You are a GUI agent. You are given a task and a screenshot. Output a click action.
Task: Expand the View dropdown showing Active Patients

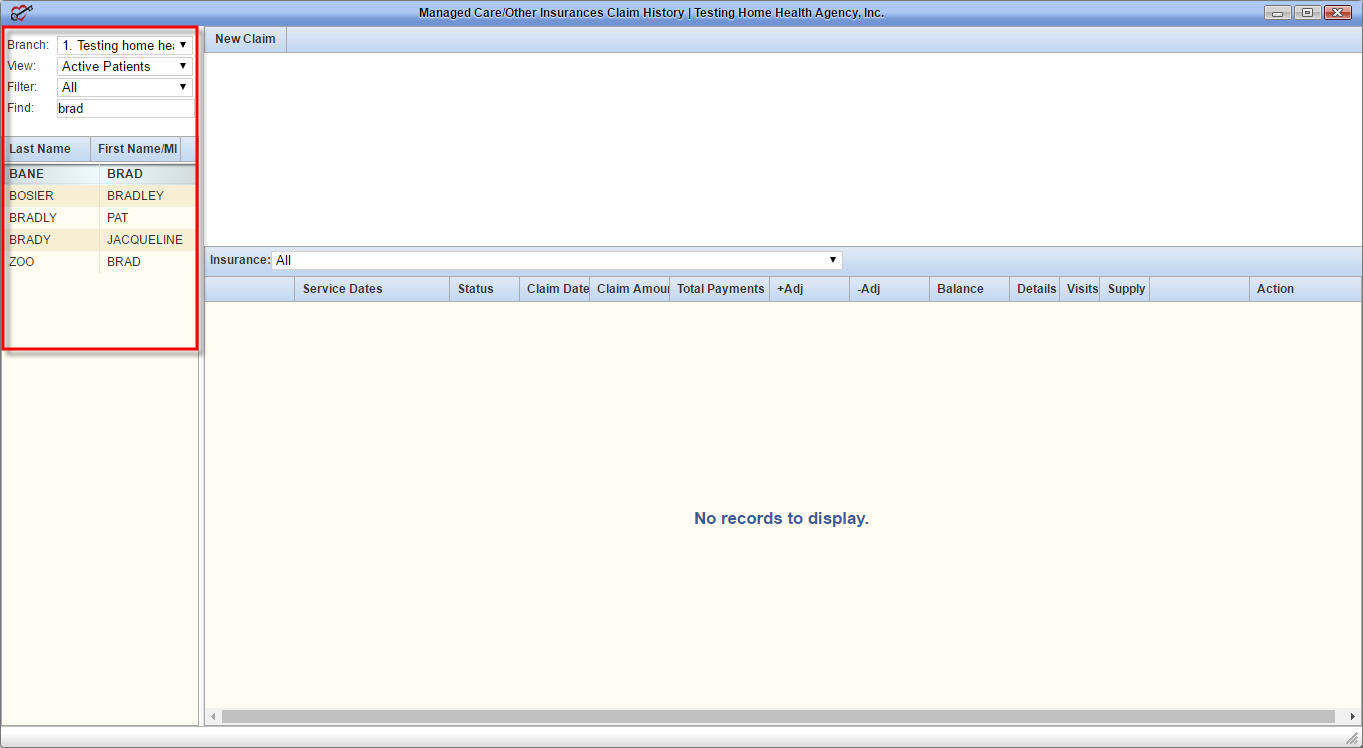(x=125, y=66)
